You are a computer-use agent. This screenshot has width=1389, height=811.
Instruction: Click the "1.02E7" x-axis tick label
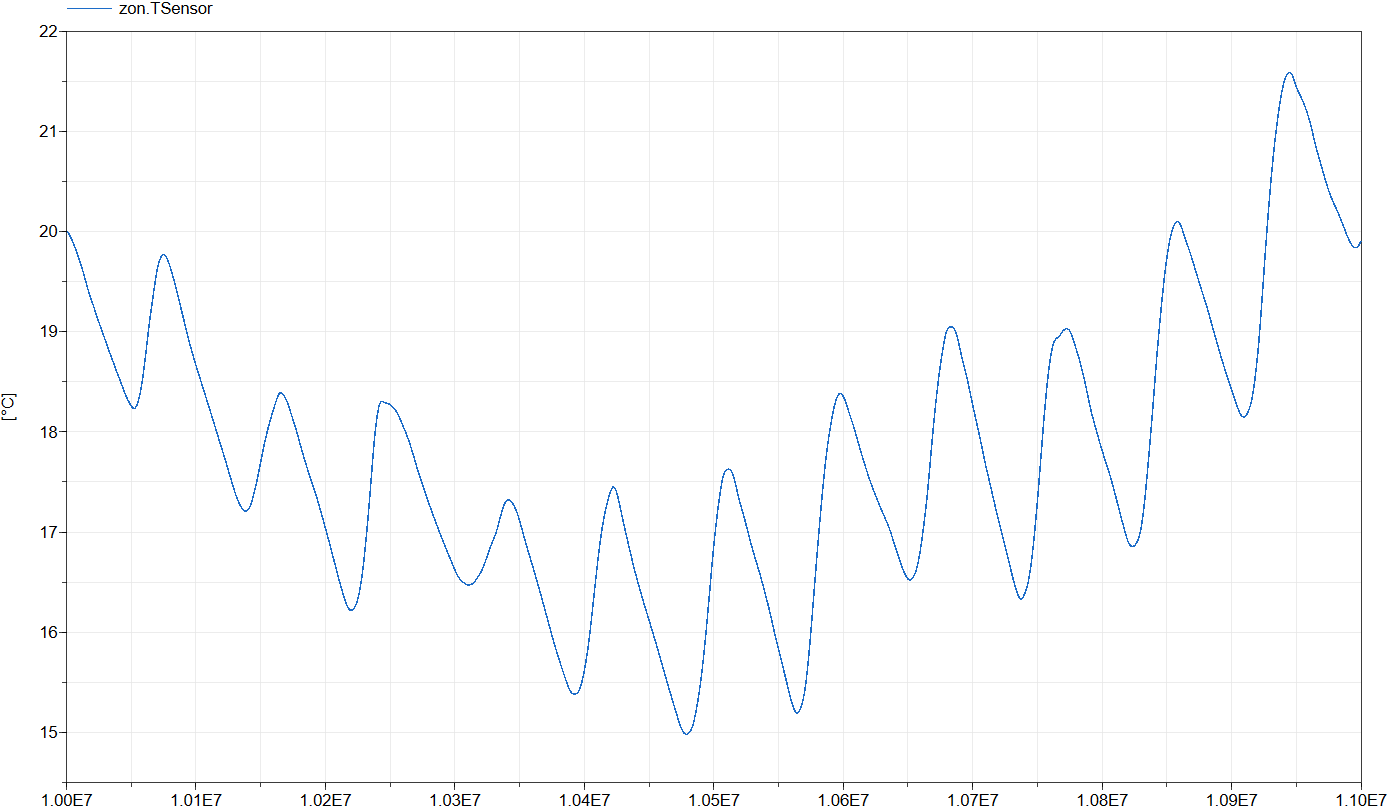click(325, 800)
